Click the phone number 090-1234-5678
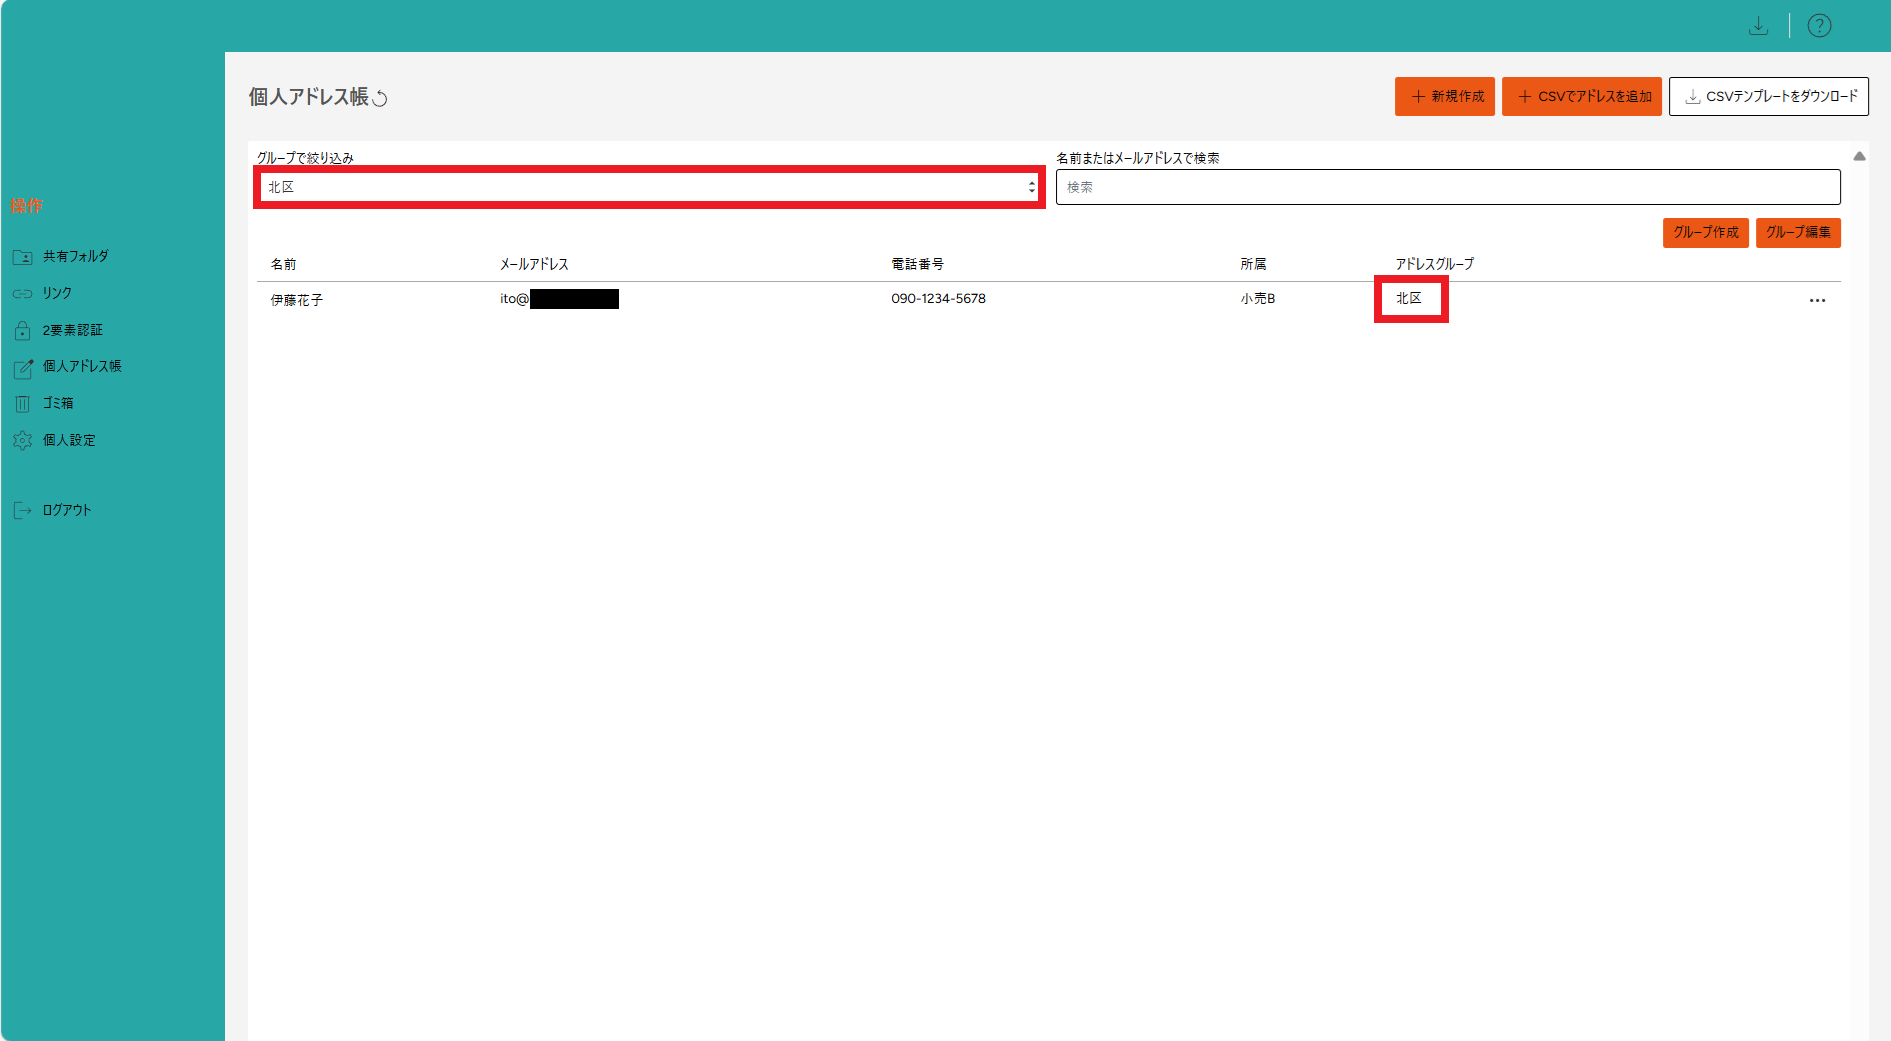 938,299
